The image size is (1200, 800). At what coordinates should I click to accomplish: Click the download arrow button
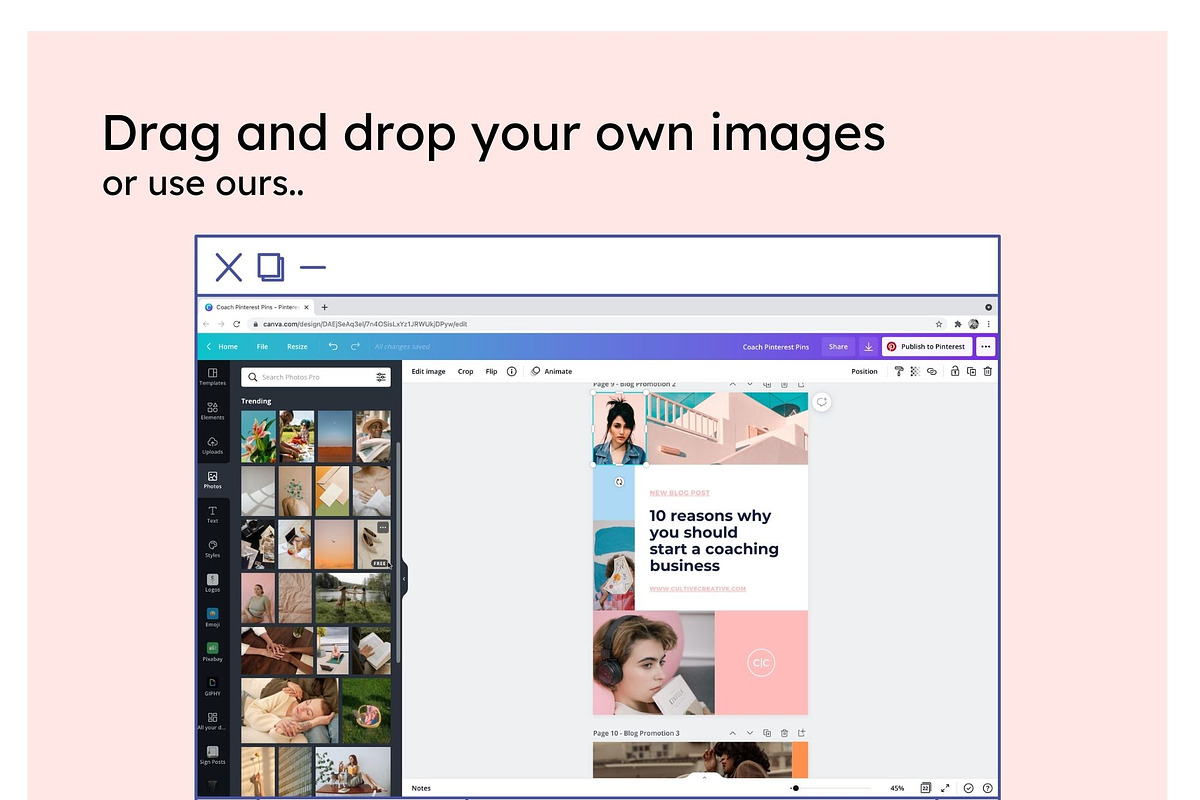[868, 346]
